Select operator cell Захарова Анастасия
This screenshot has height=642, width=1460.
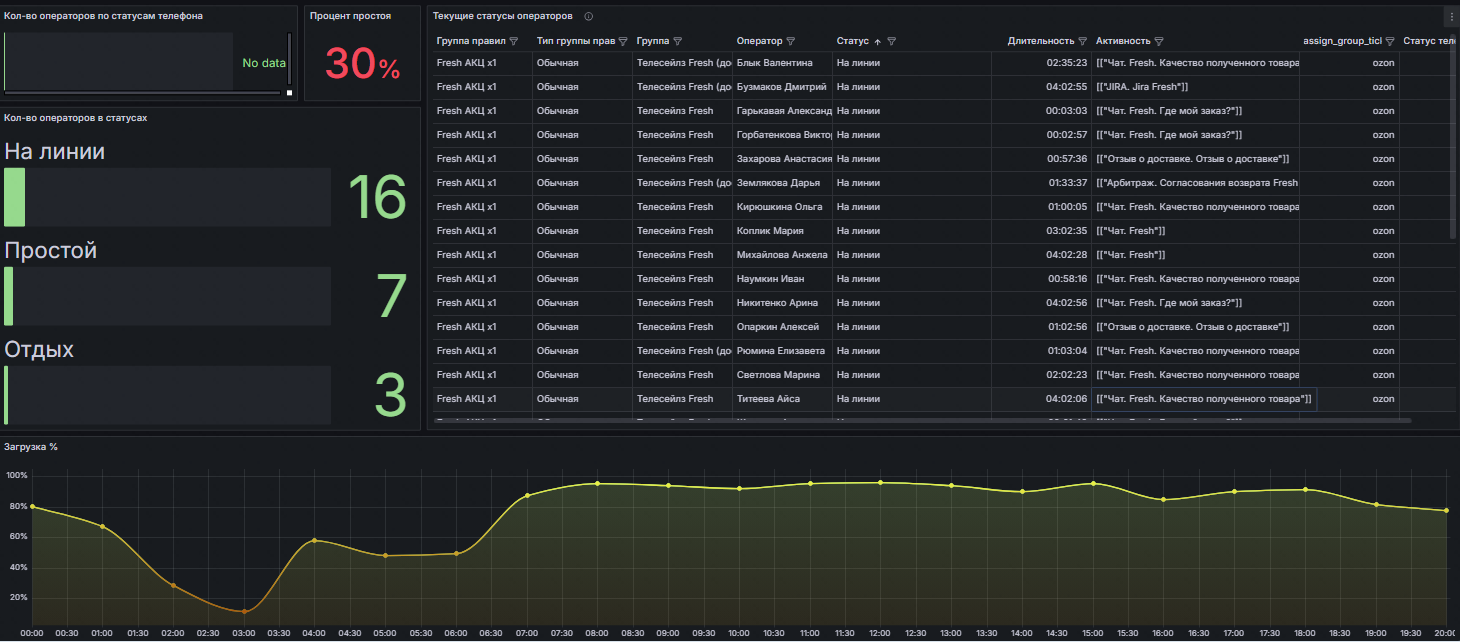[782, 159]
